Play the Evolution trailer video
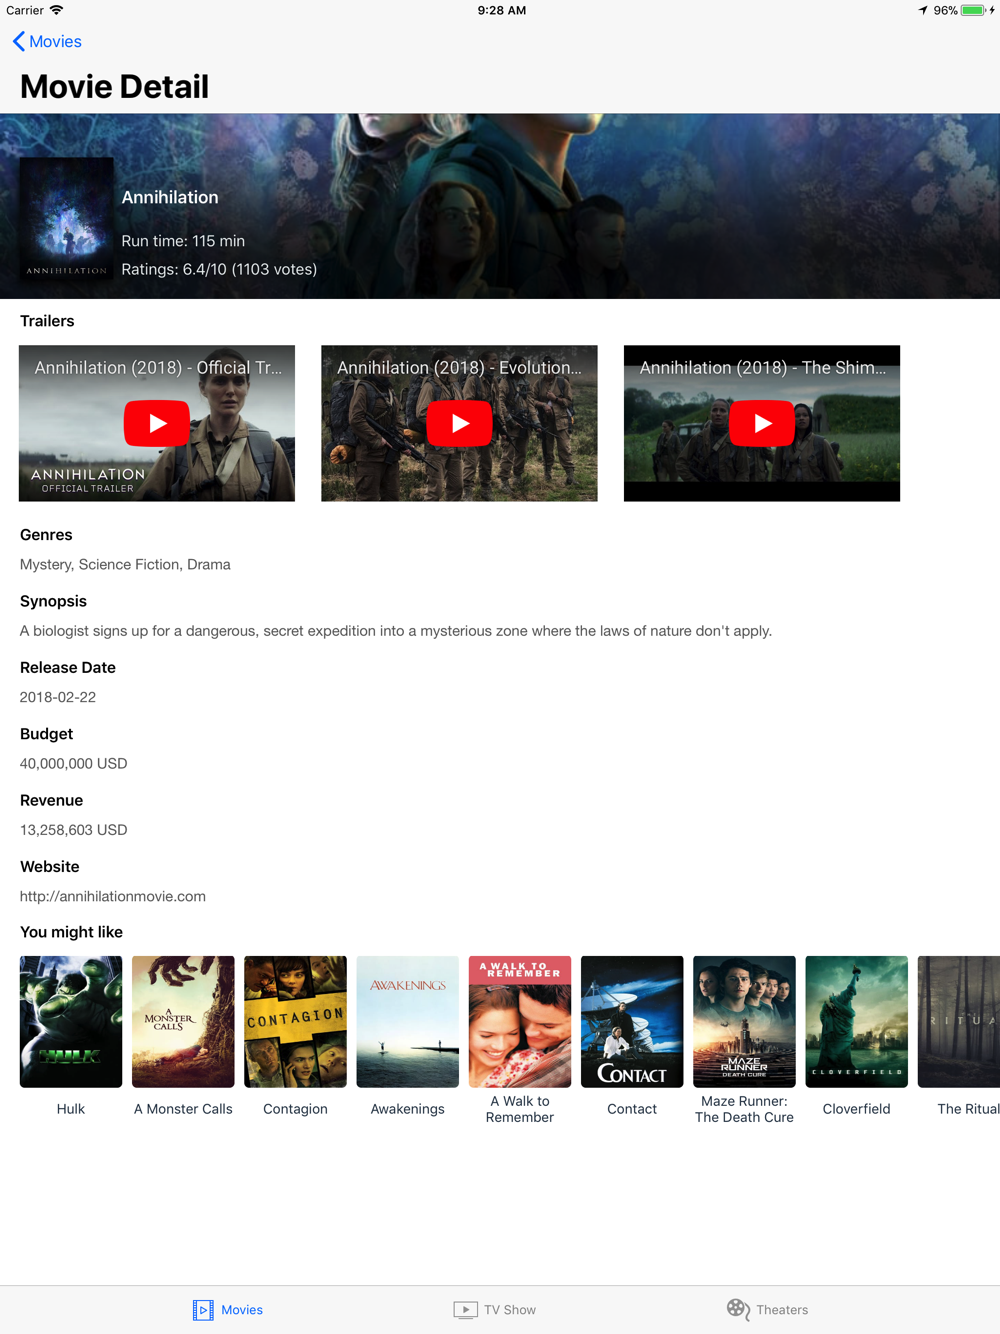This screenshot has height=1334, width=1000. [459, 423]
